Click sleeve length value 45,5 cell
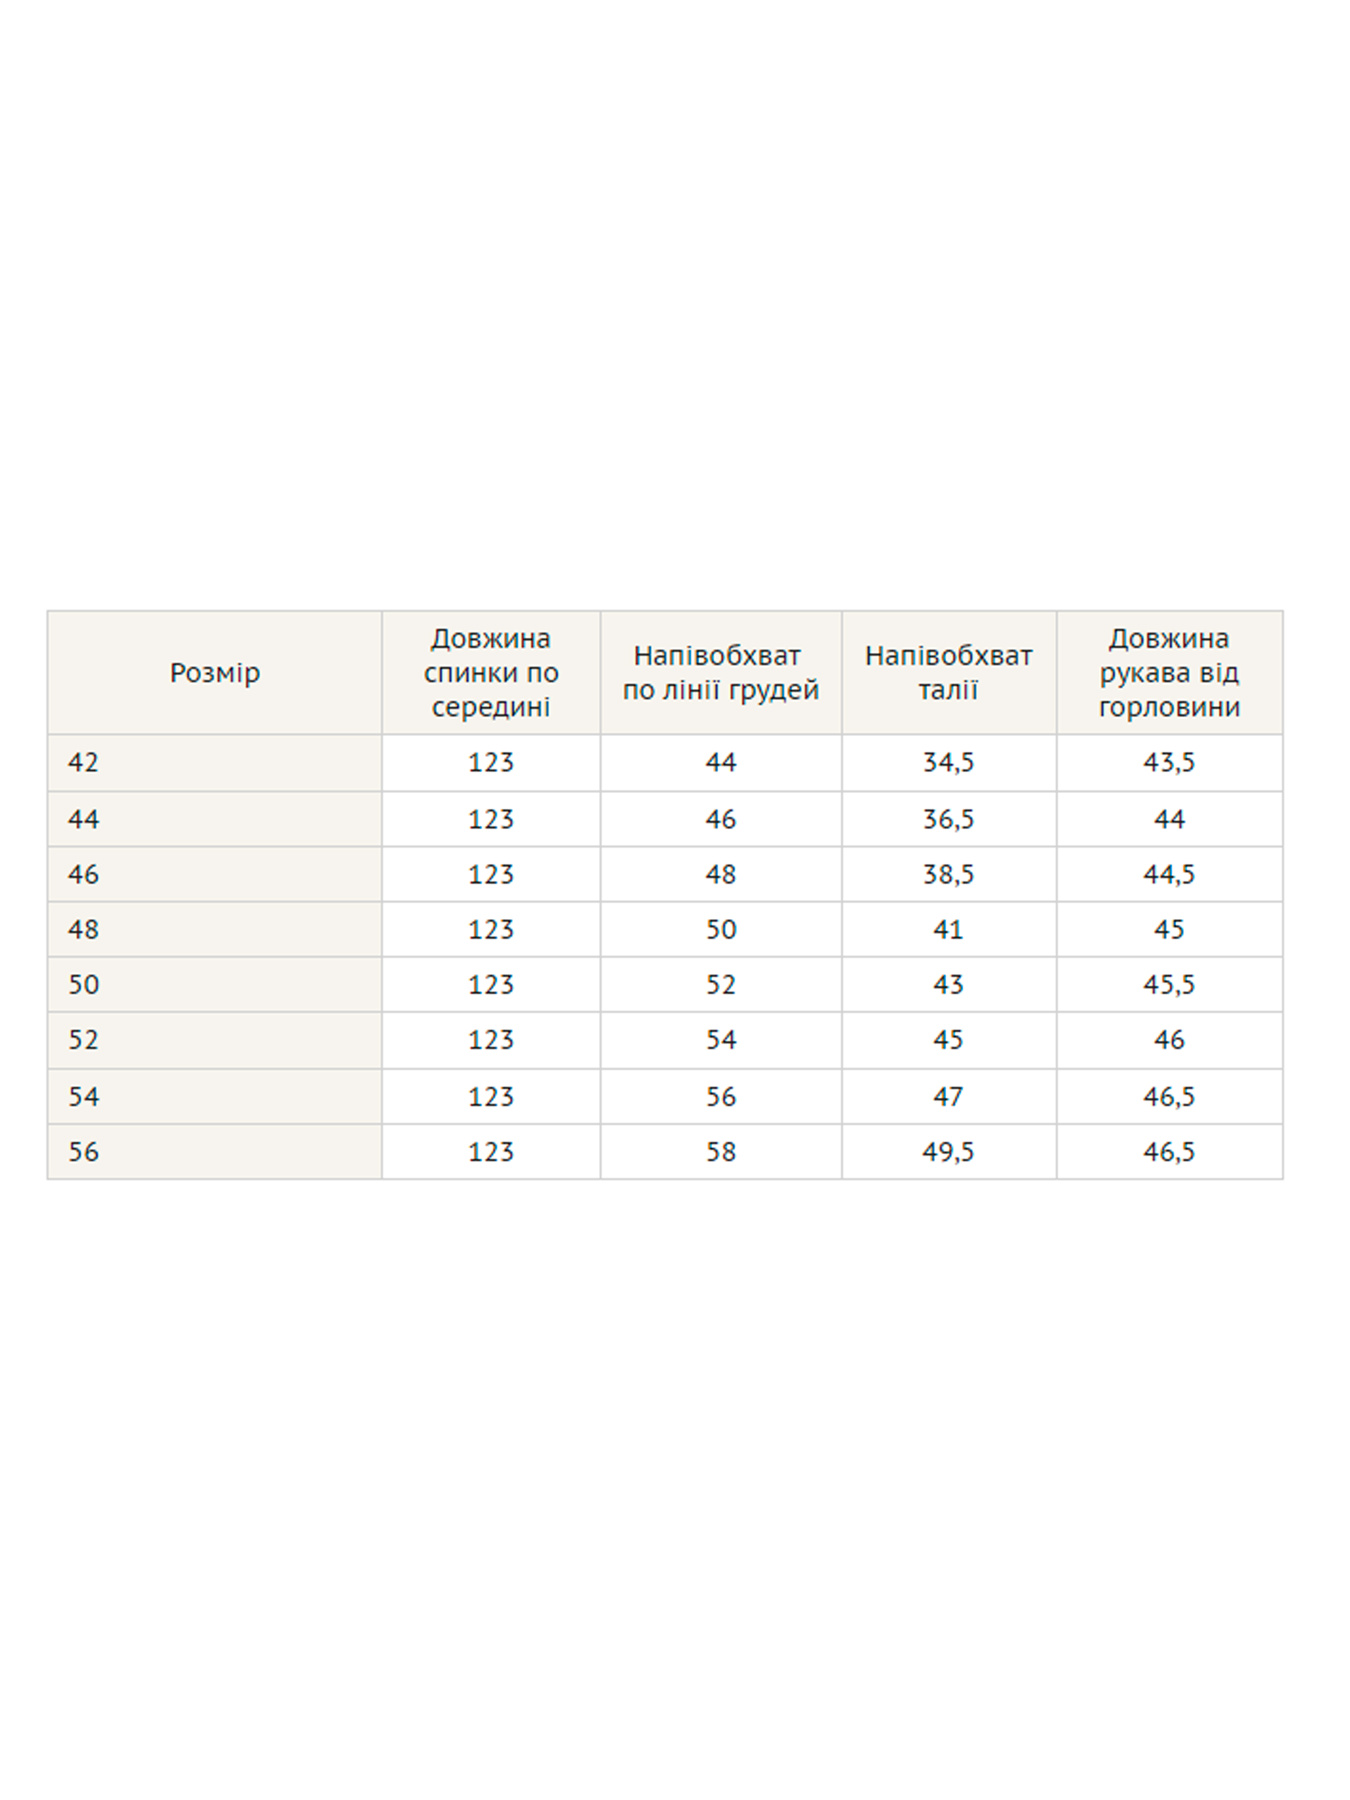The image size is (1350, 1800). click(1168, 985)
